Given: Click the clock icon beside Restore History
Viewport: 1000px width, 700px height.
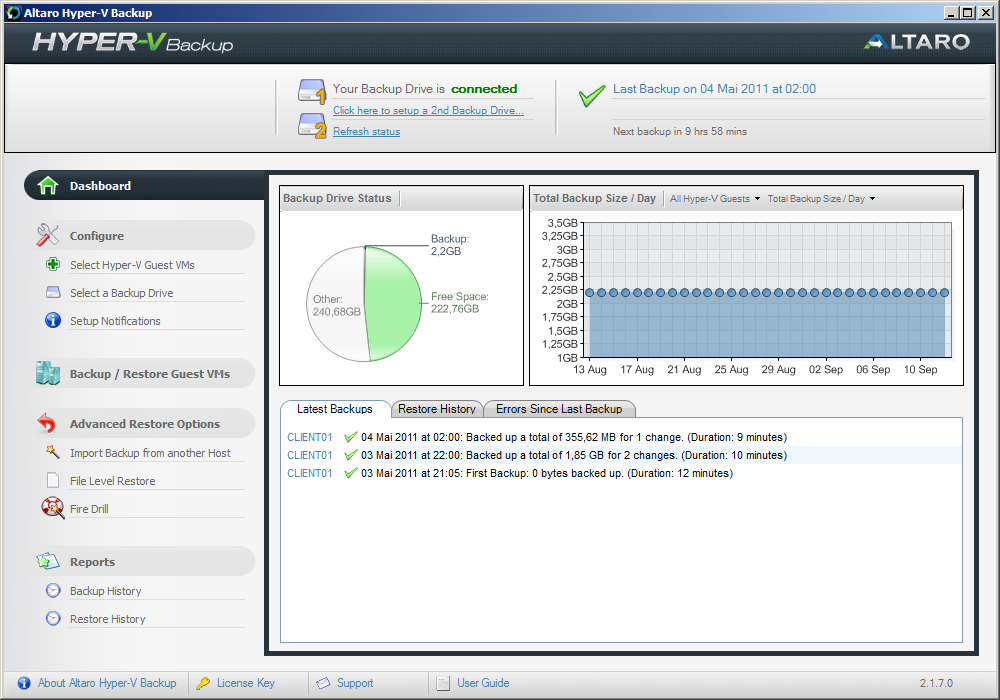Looking at the screenshot, I should tap(54, 618).
